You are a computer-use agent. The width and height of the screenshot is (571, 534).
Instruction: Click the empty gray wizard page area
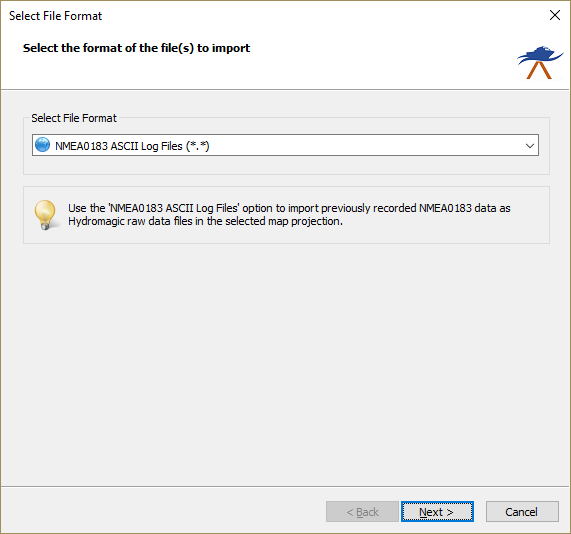285,364
